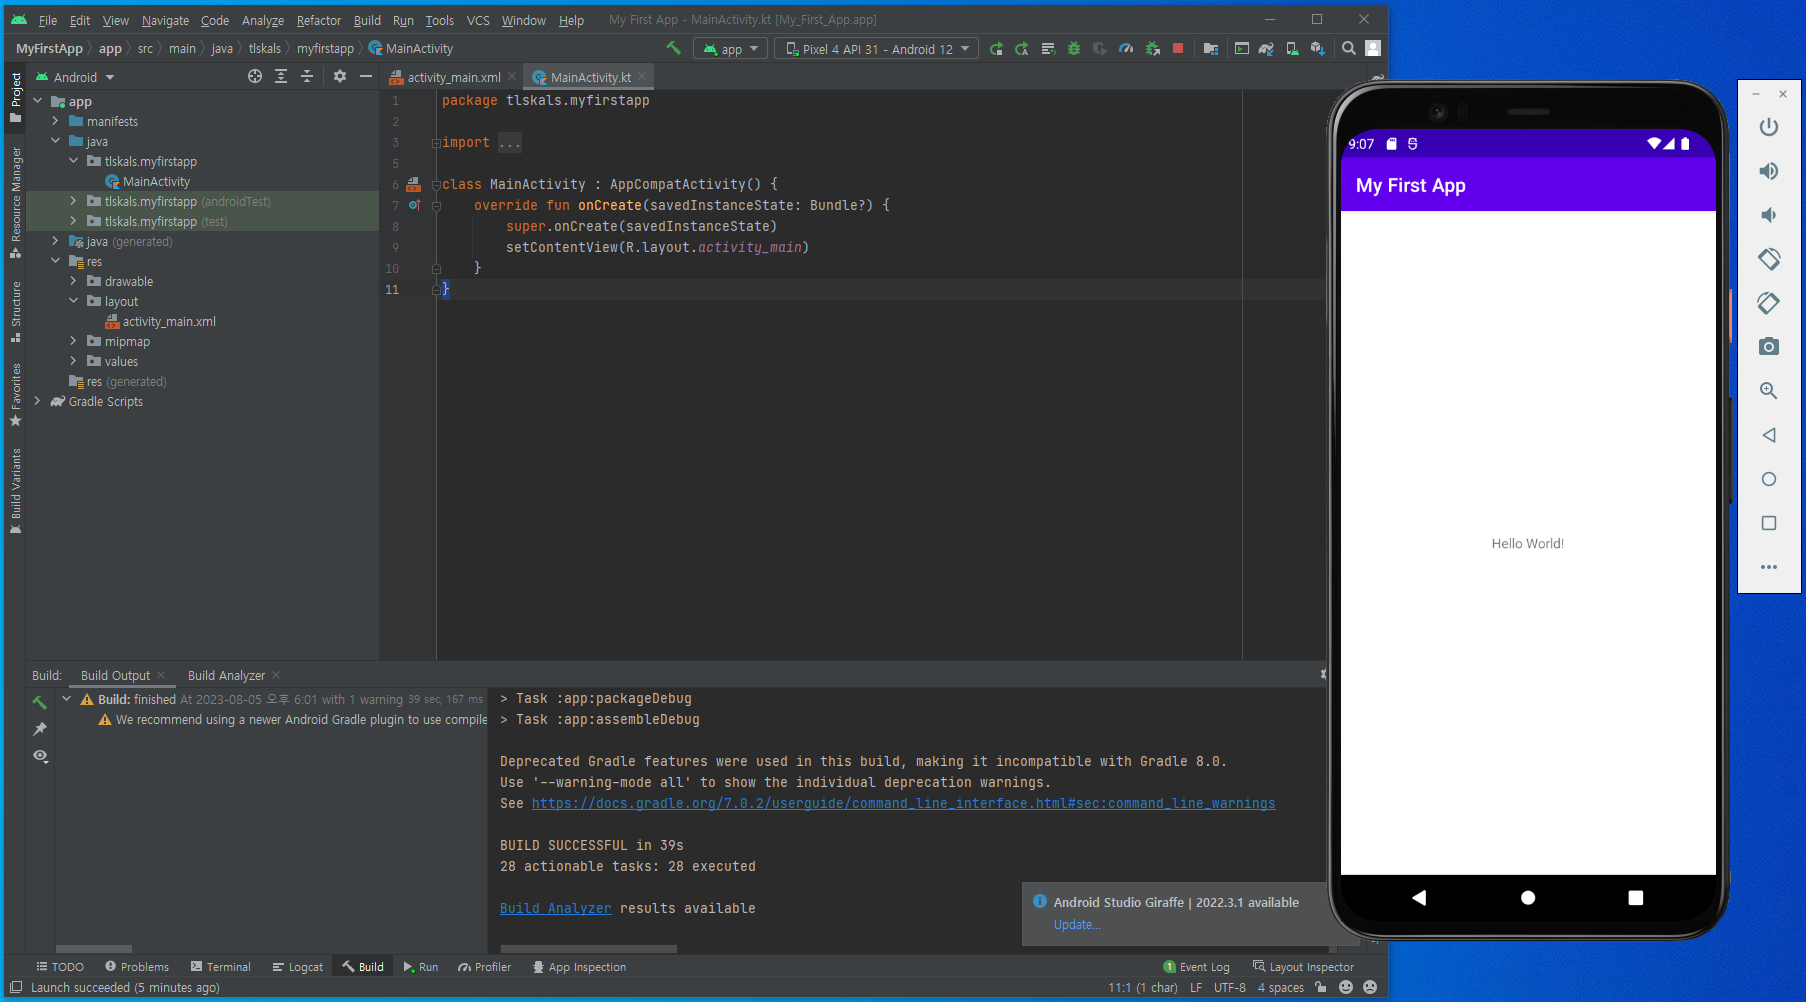Open the SDK Manager cube icon
The image size is (1806, 1002).
click(x=1318, y=48)
